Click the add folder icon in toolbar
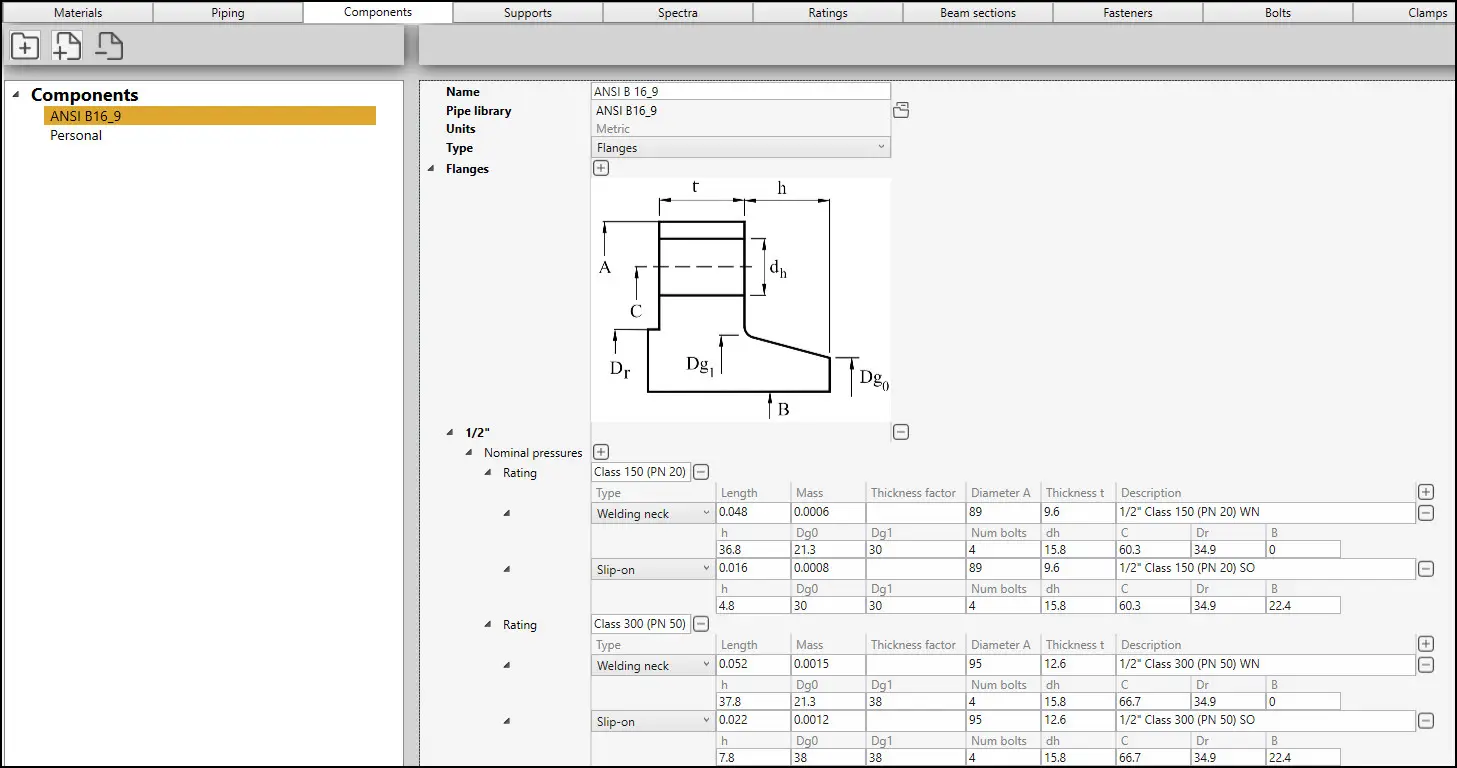 point(25,46)
